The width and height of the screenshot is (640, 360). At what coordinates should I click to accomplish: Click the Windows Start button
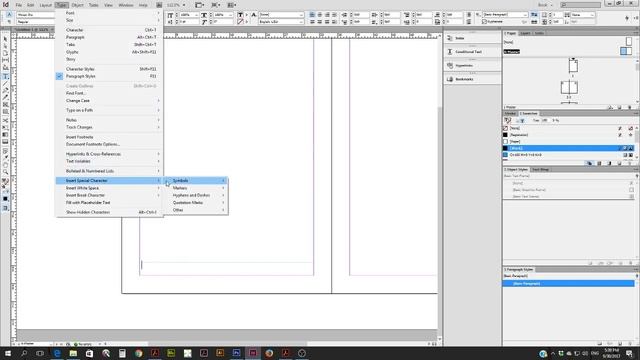8,353
